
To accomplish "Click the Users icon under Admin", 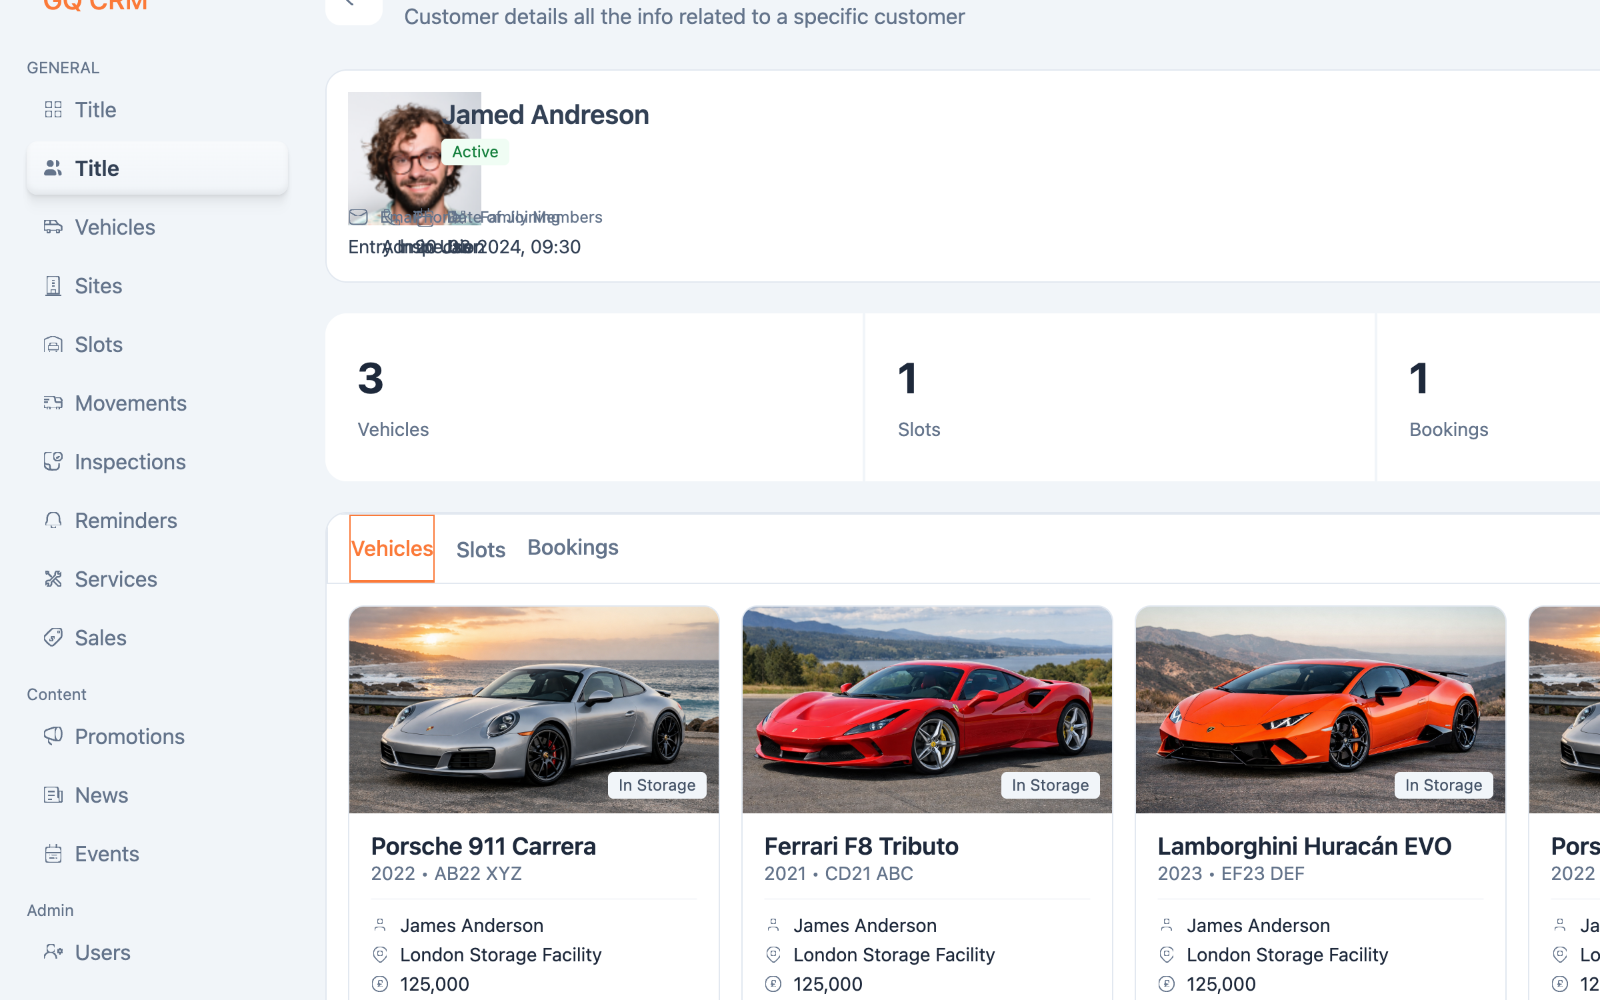I will click(53, 953).
